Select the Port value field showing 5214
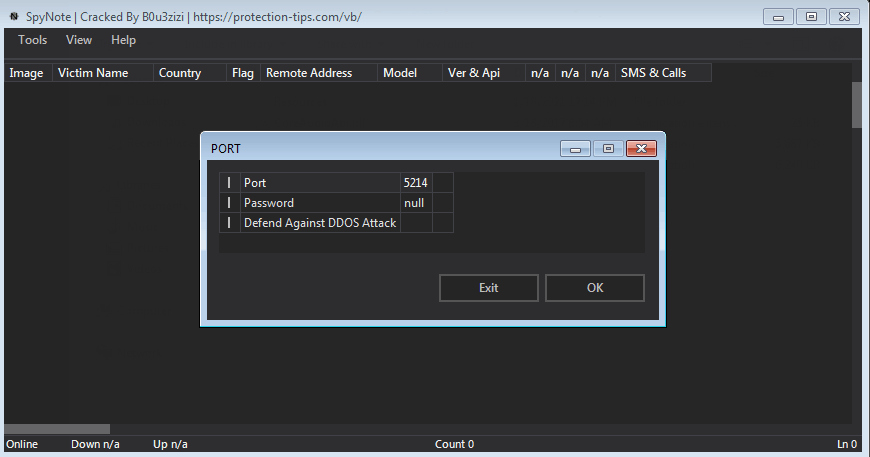Viewport: 870px width, 457px height. pos(416,182)
